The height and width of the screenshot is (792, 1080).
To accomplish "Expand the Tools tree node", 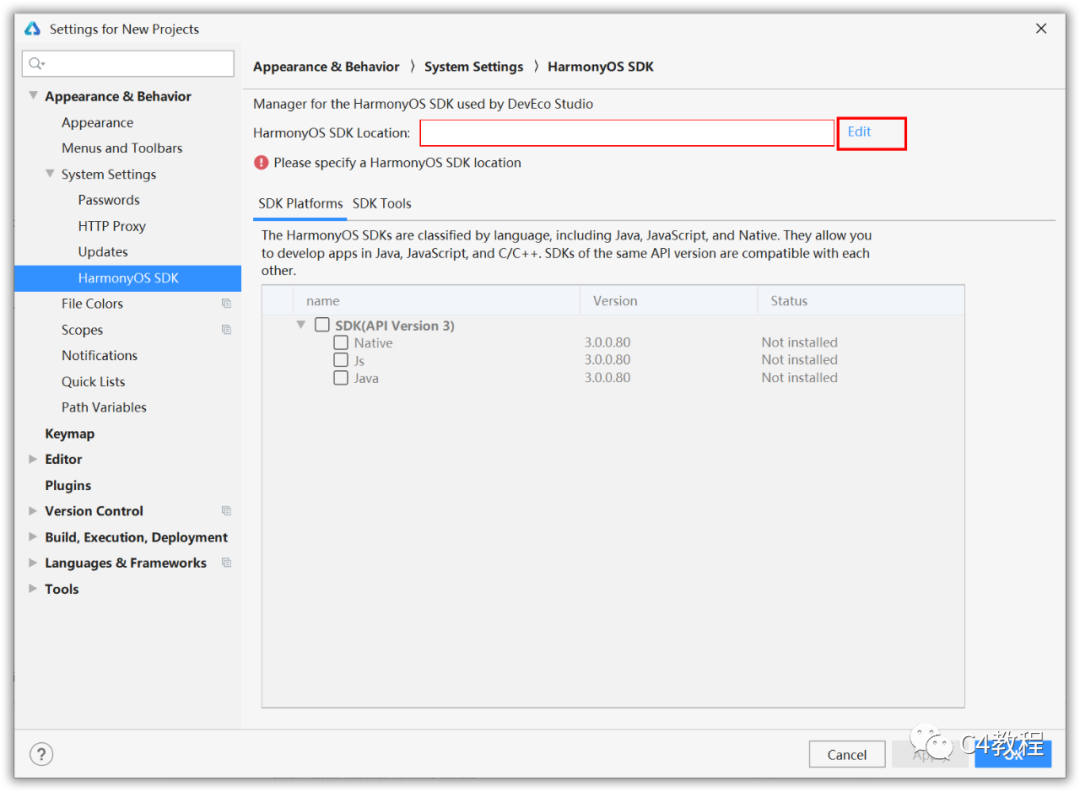I will click(x=32, y=588).
